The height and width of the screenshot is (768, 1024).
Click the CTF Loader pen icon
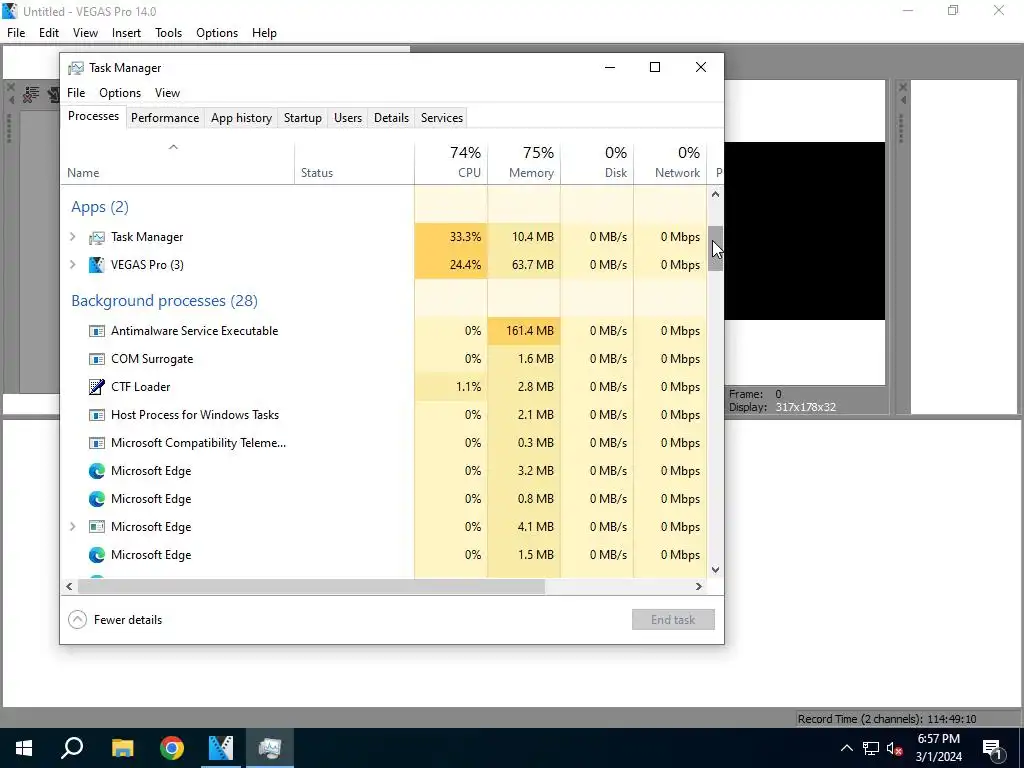pos(97,387)
